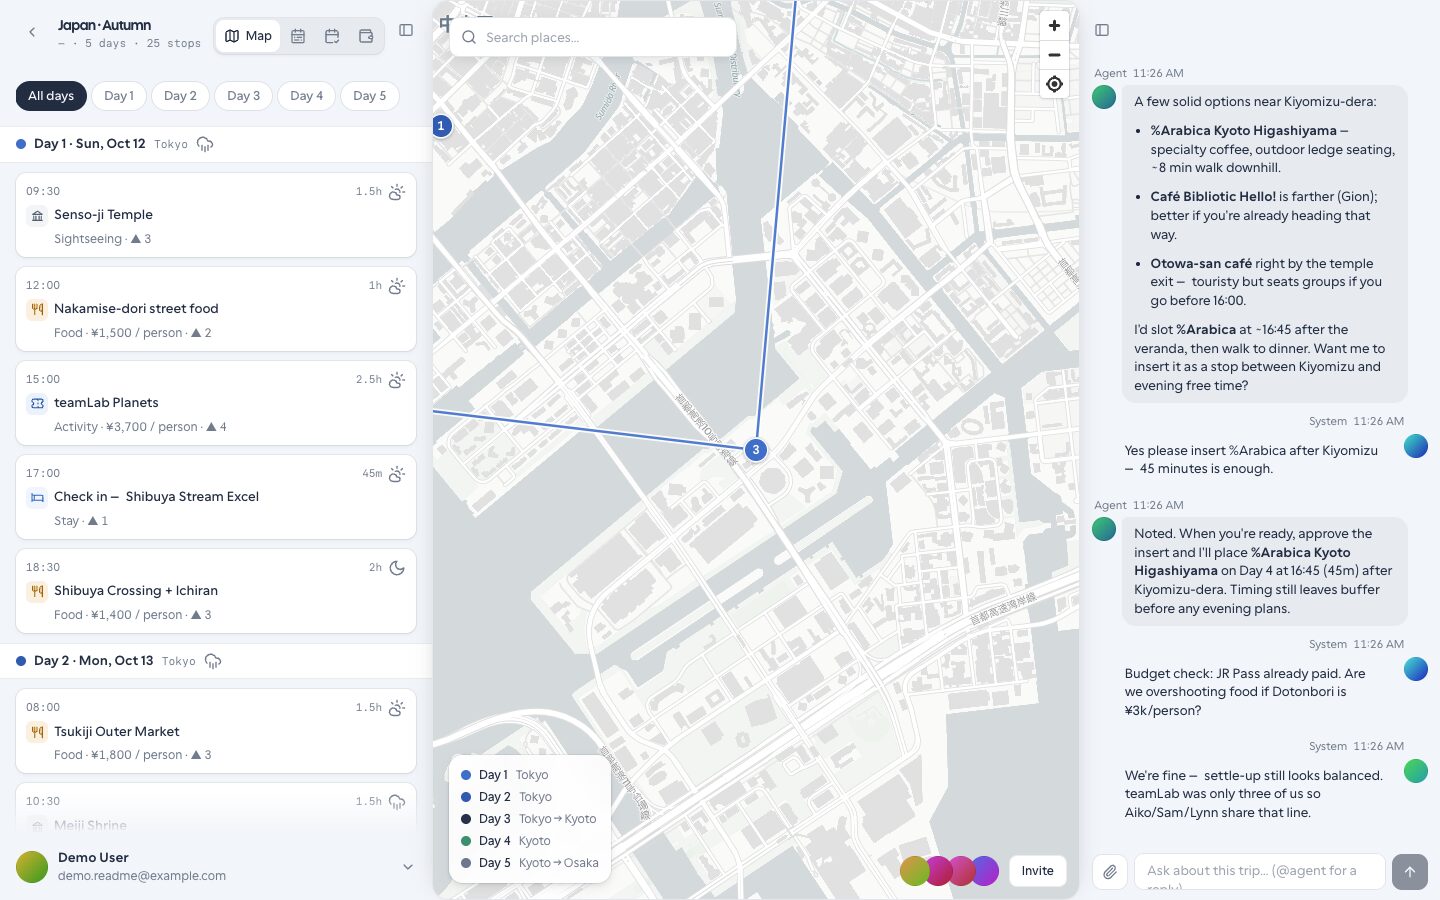Click the ticket icon for teamLab Planets
Image resolution: width=1440 pixels, height=900 pixels.
click(37, 403)
